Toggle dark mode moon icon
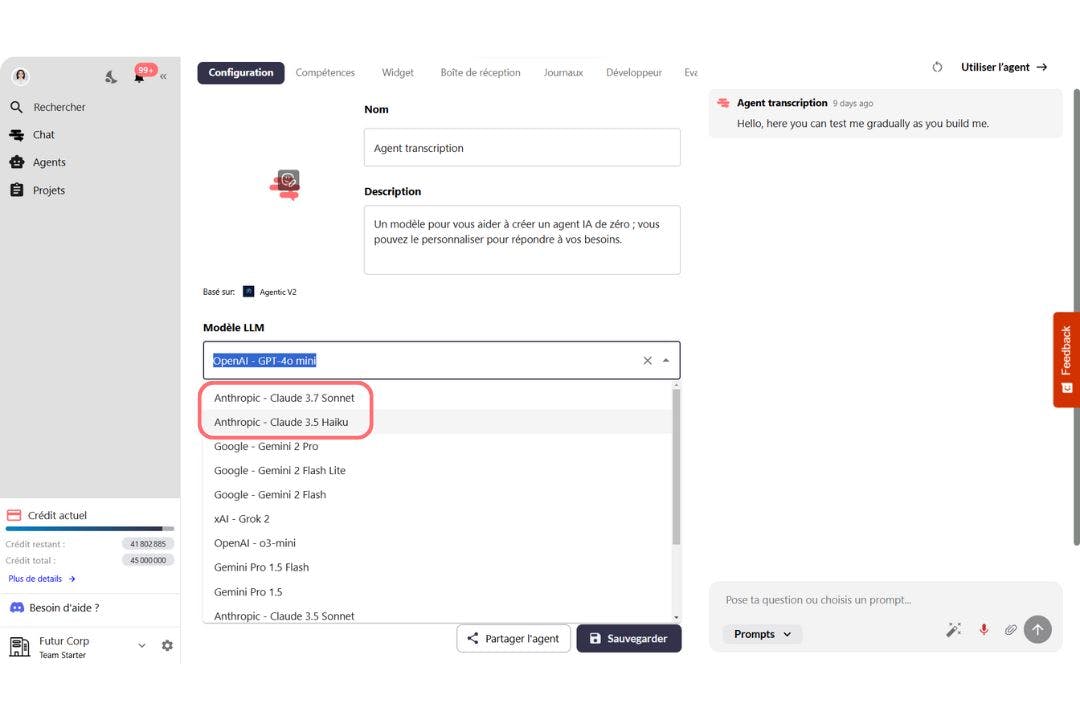1080x720 pixels. (x=111, y=76)
